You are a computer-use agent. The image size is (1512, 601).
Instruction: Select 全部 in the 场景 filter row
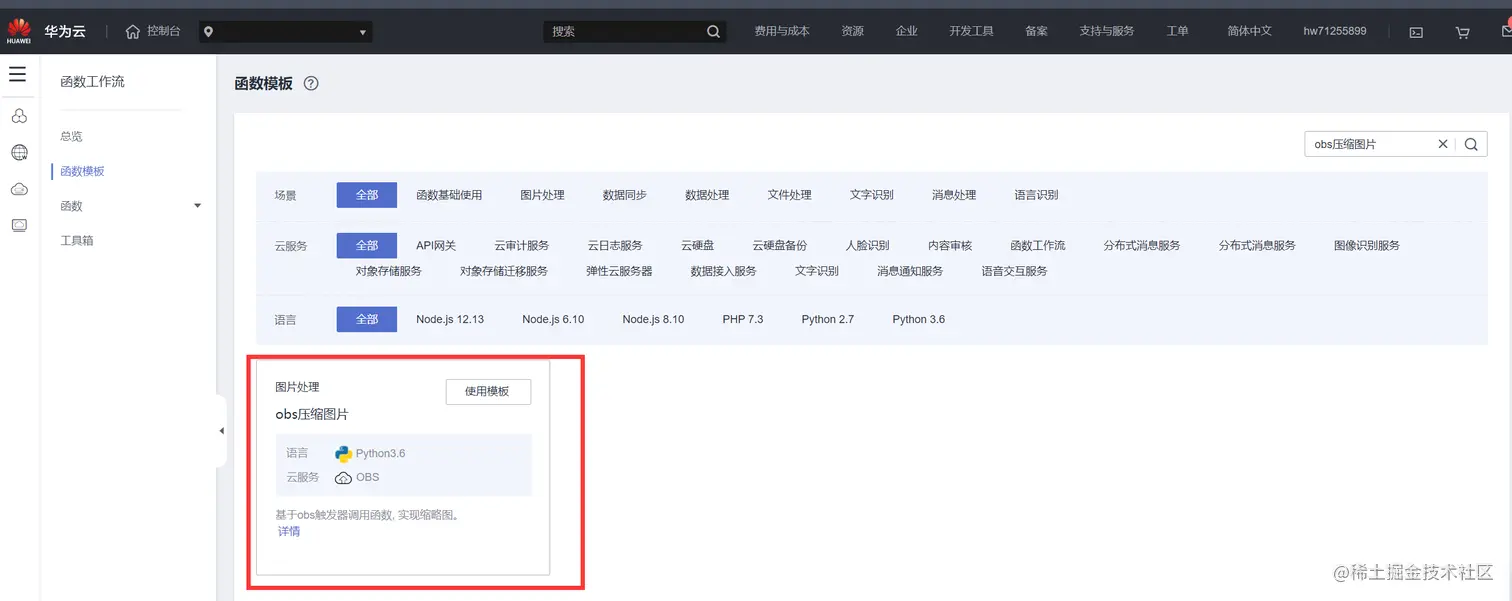tap(367, 195)
